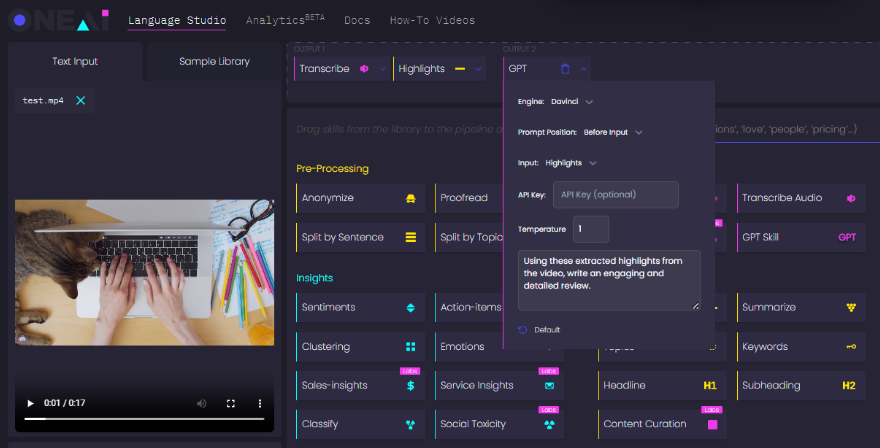880x448 pixels.
Task: Click the Anonymize incognito icon
Action: [411, 198]
